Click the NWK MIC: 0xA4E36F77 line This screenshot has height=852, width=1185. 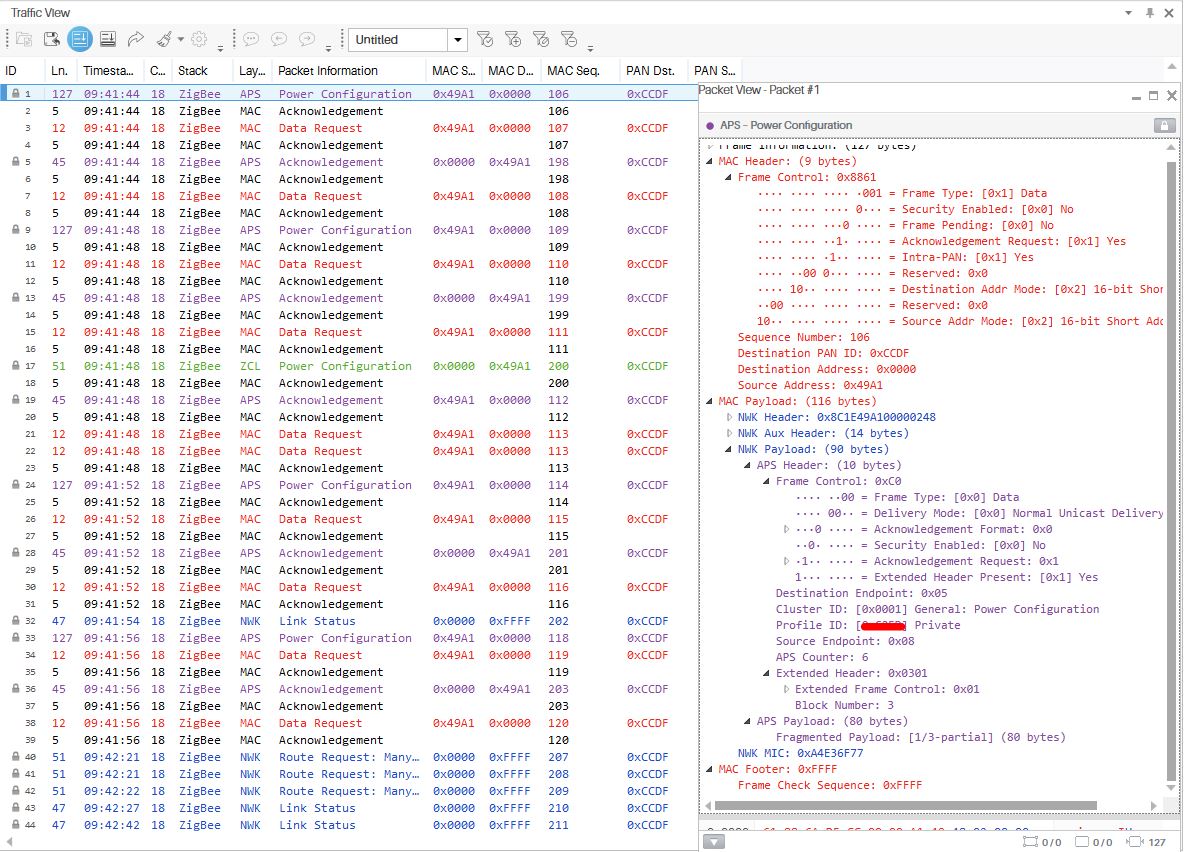pos(800,753)
